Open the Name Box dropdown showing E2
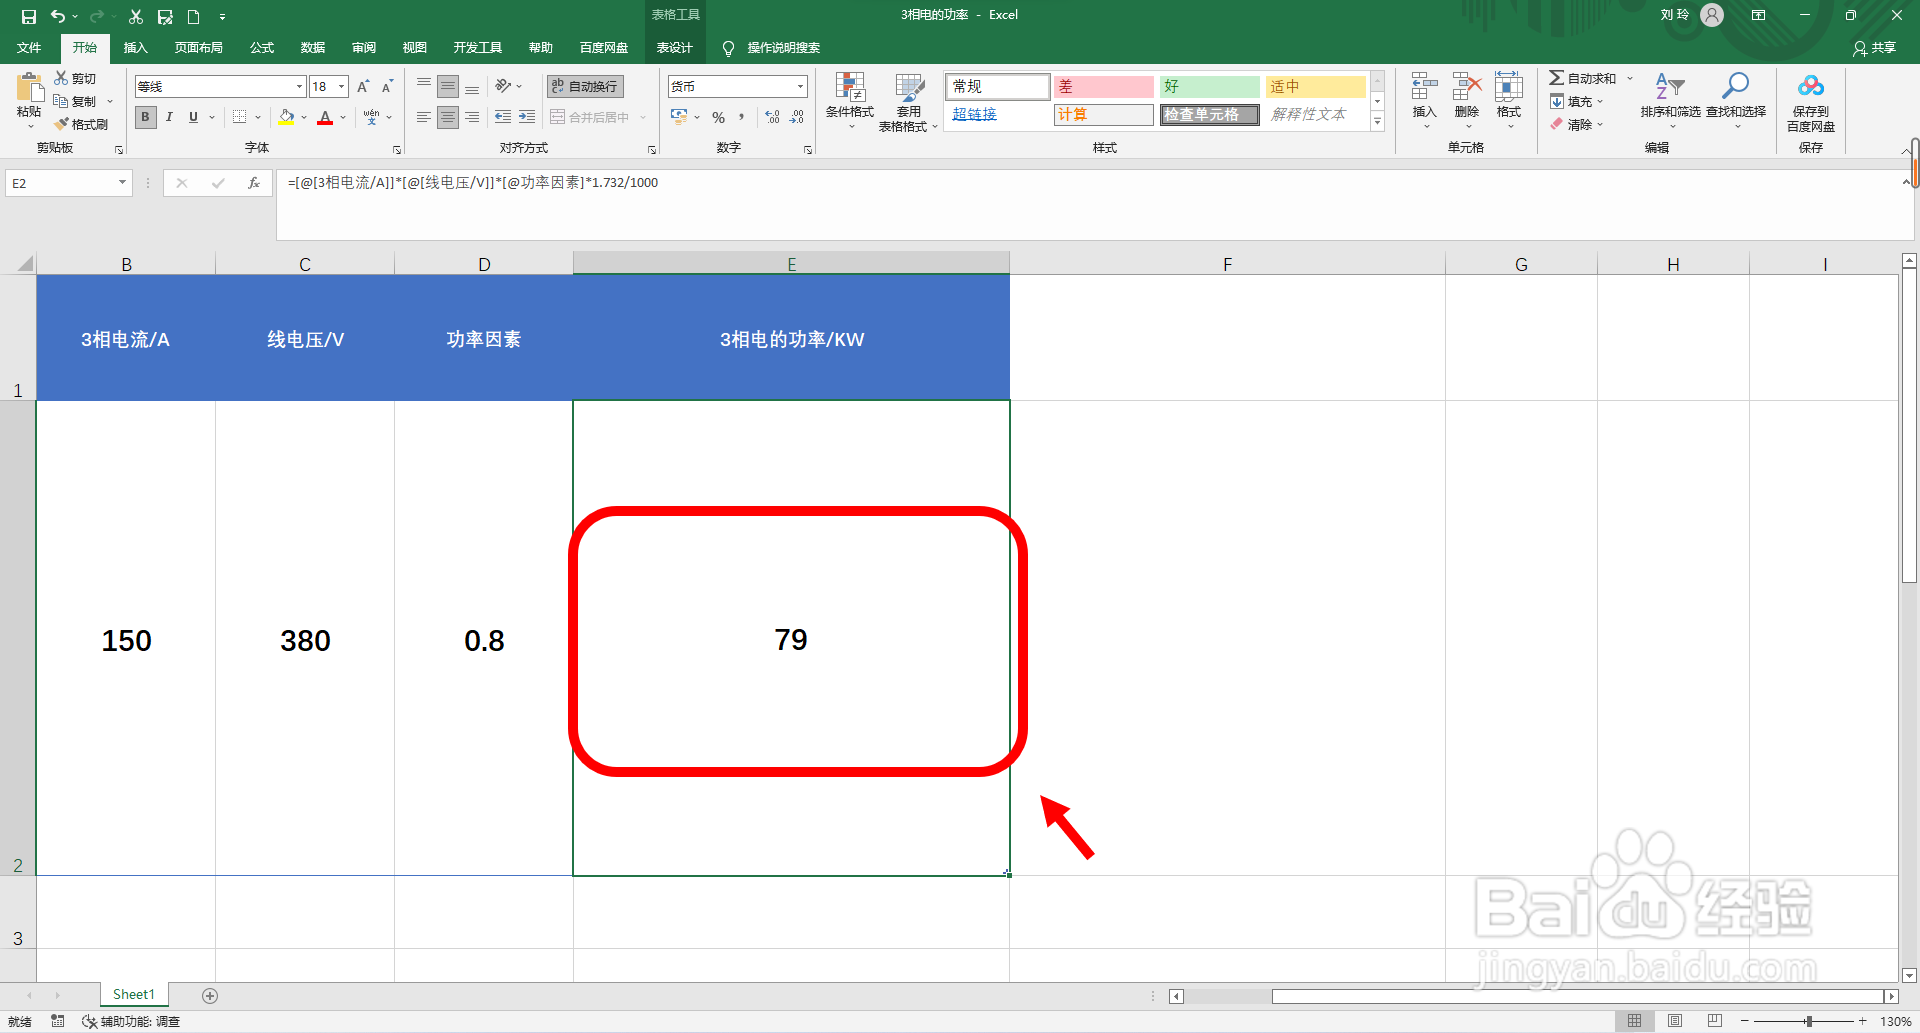The height and width of the screenshot is (1033, 1920). (x=122, y=182)
